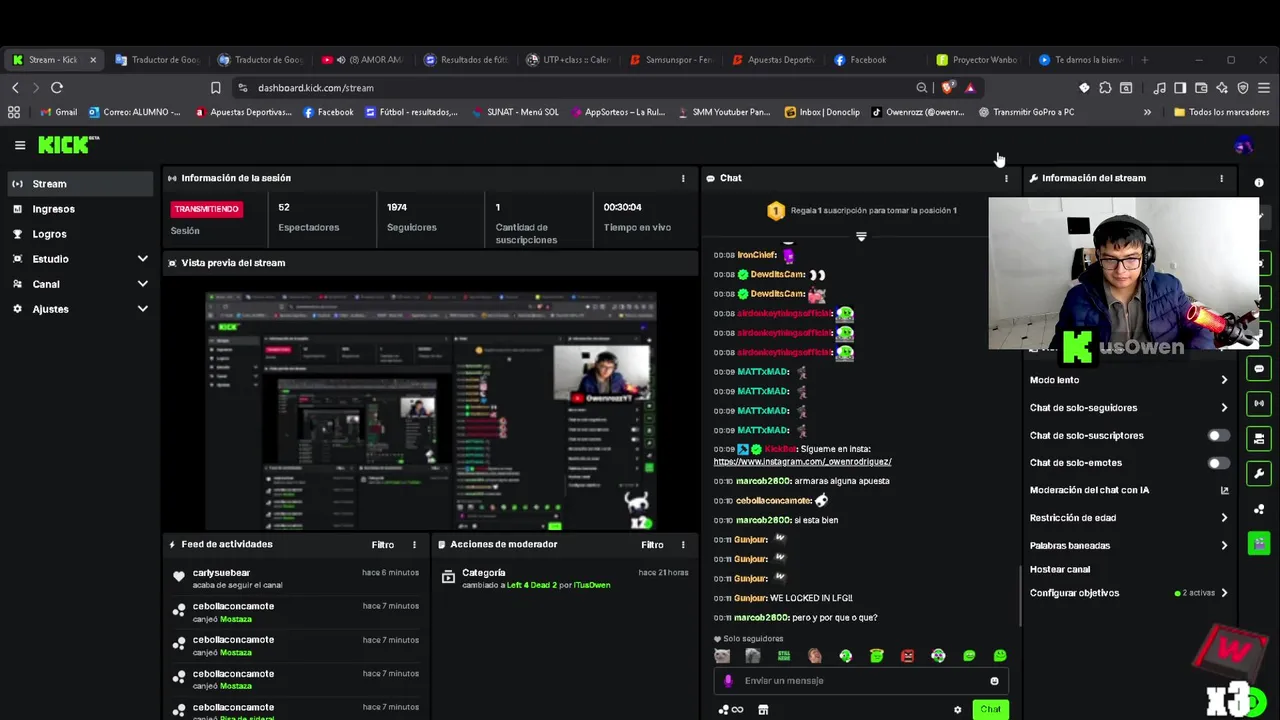Open the hamburger menu beside the Kick logo
The width and height of the screenshot is (1280, 720).
(20, 145)
